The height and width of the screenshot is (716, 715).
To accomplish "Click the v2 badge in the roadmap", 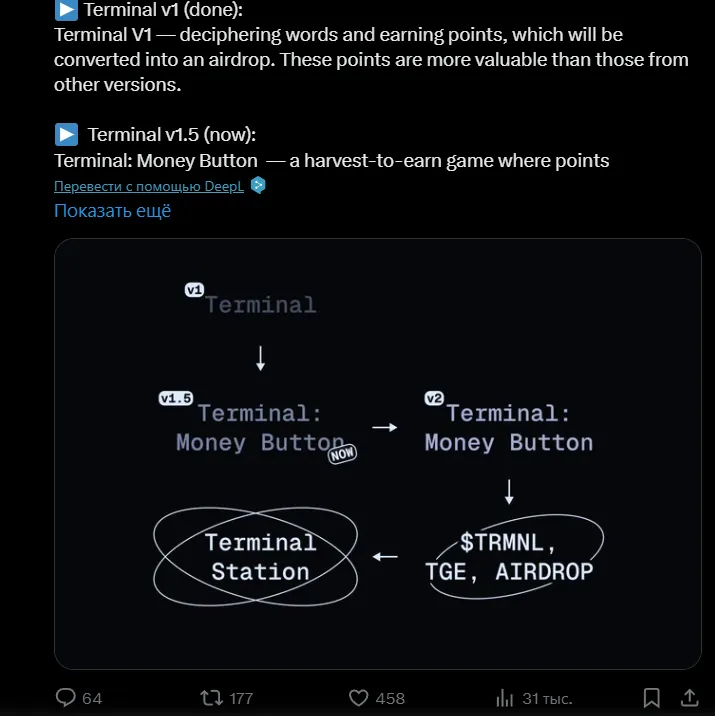I will pos(434,398).
